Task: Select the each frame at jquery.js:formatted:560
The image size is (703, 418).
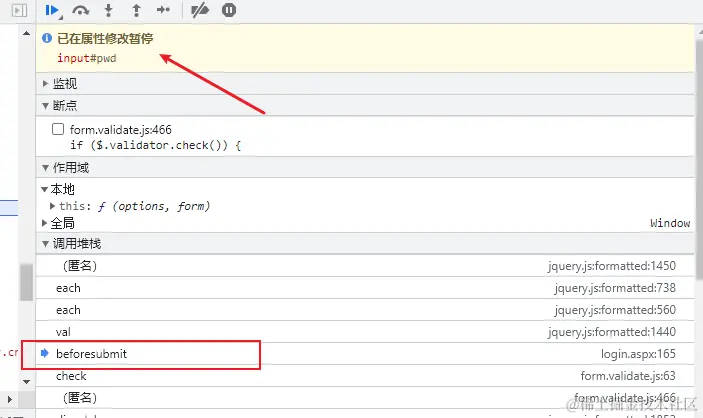Action: tap(365, 310)
